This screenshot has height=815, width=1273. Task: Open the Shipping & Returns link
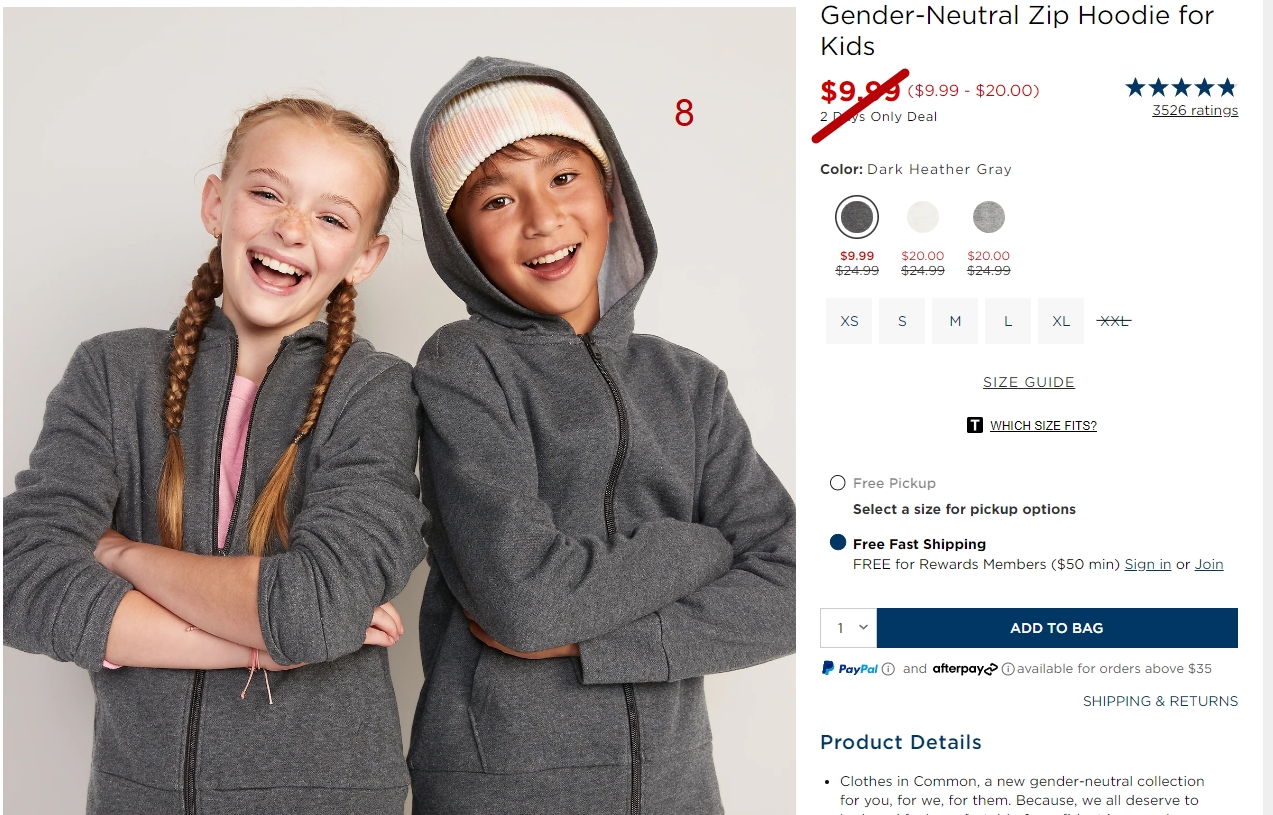(x=1160, y=701)
